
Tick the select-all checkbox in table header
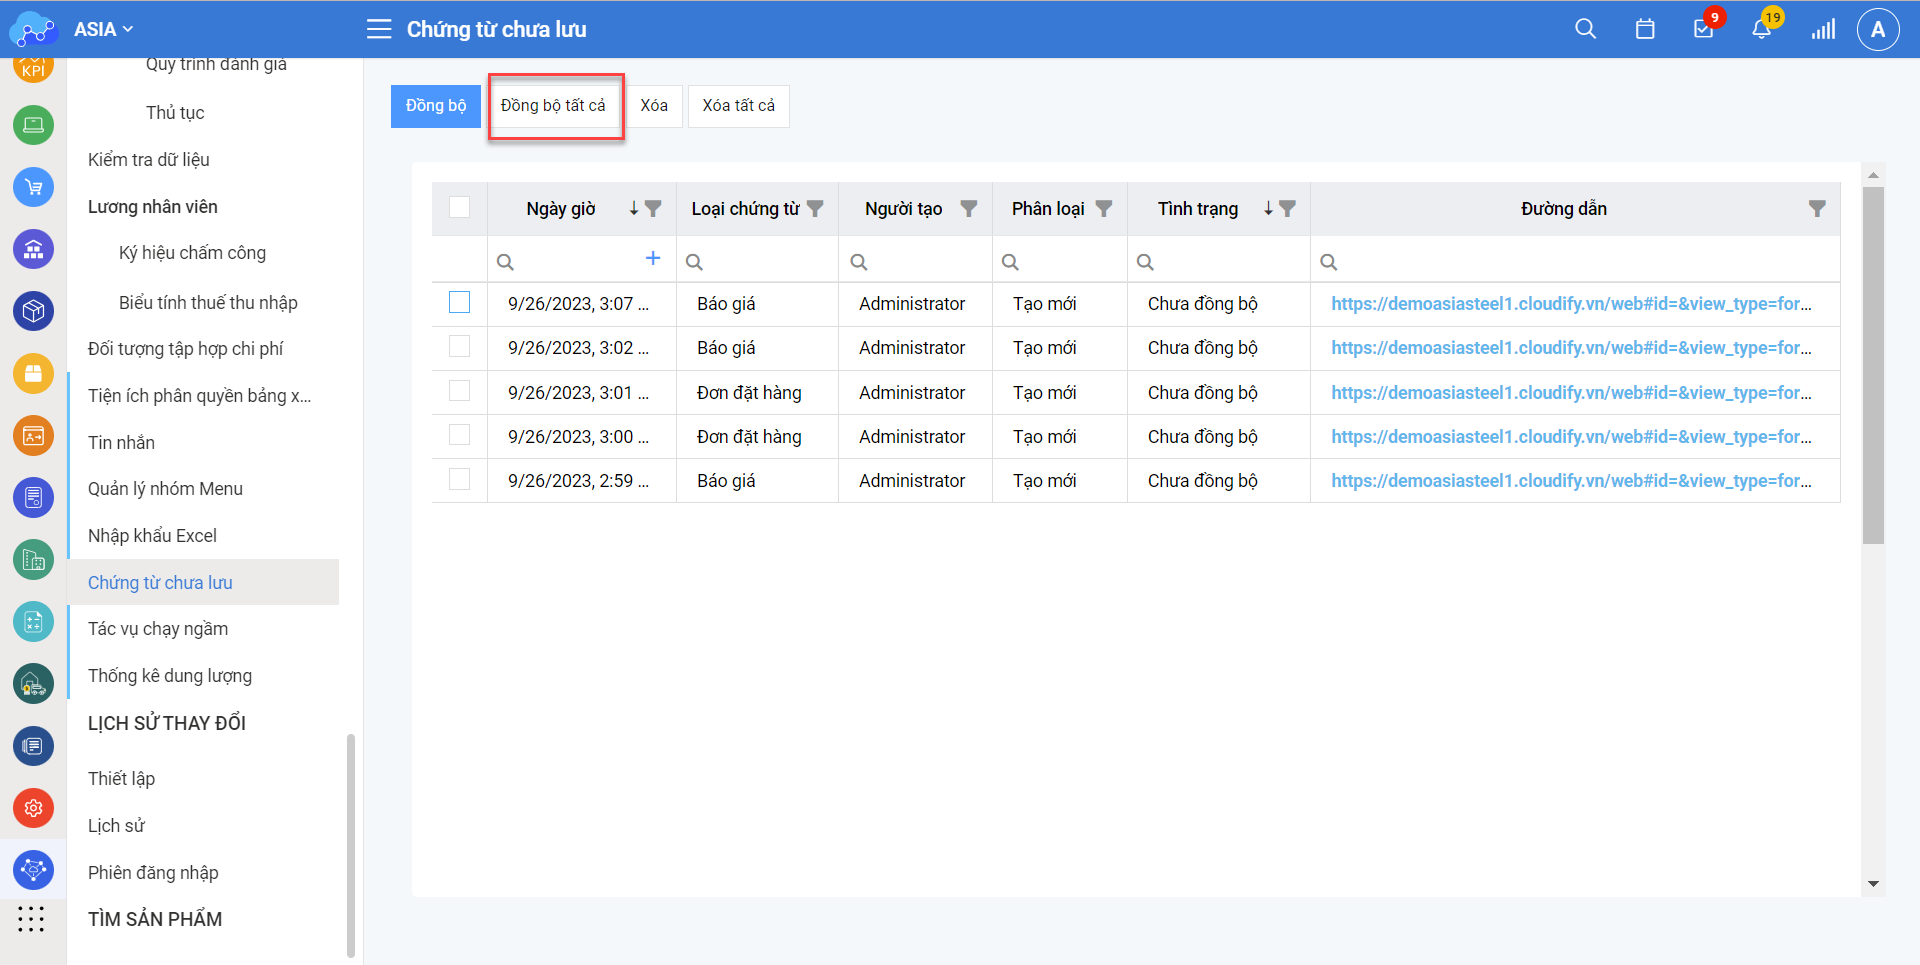click(x=460, y=207)
